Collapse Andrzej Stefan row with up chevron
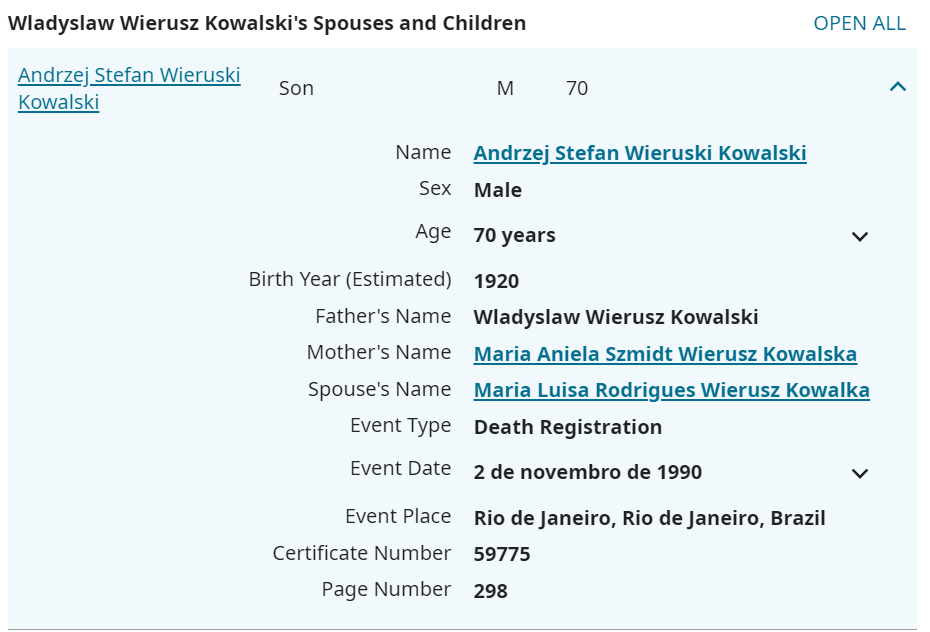Viewport: 930px width, 632px height. pos(898,88)
